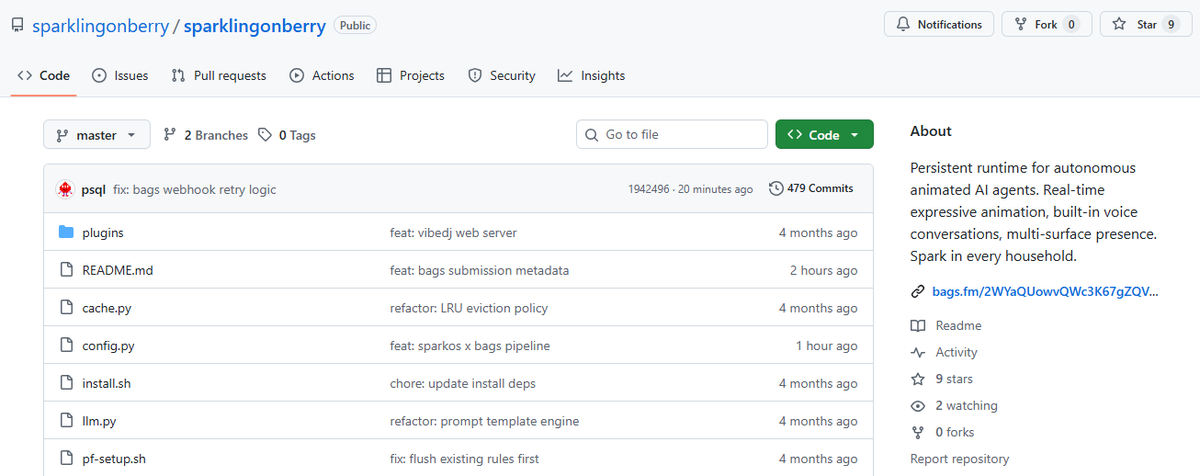Viewport: 1200px width, 476px height.
Task: View the Insights tab
Action: 591,75
